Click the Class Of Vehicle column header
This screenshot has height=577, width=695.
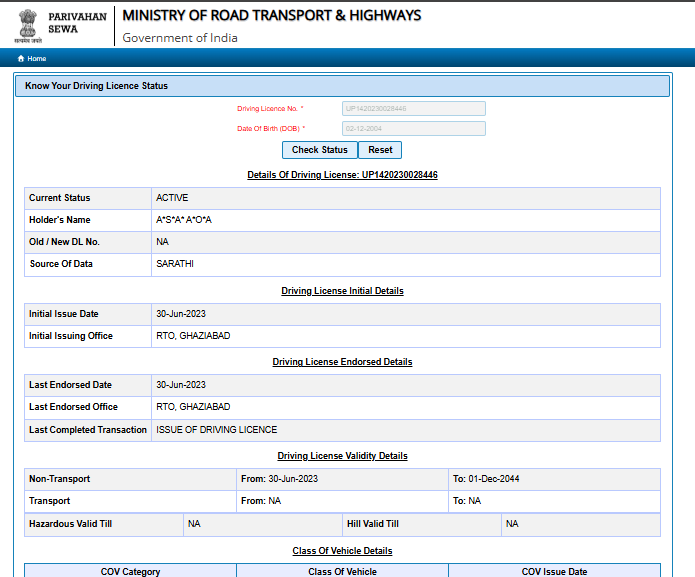tap(342, 571)
